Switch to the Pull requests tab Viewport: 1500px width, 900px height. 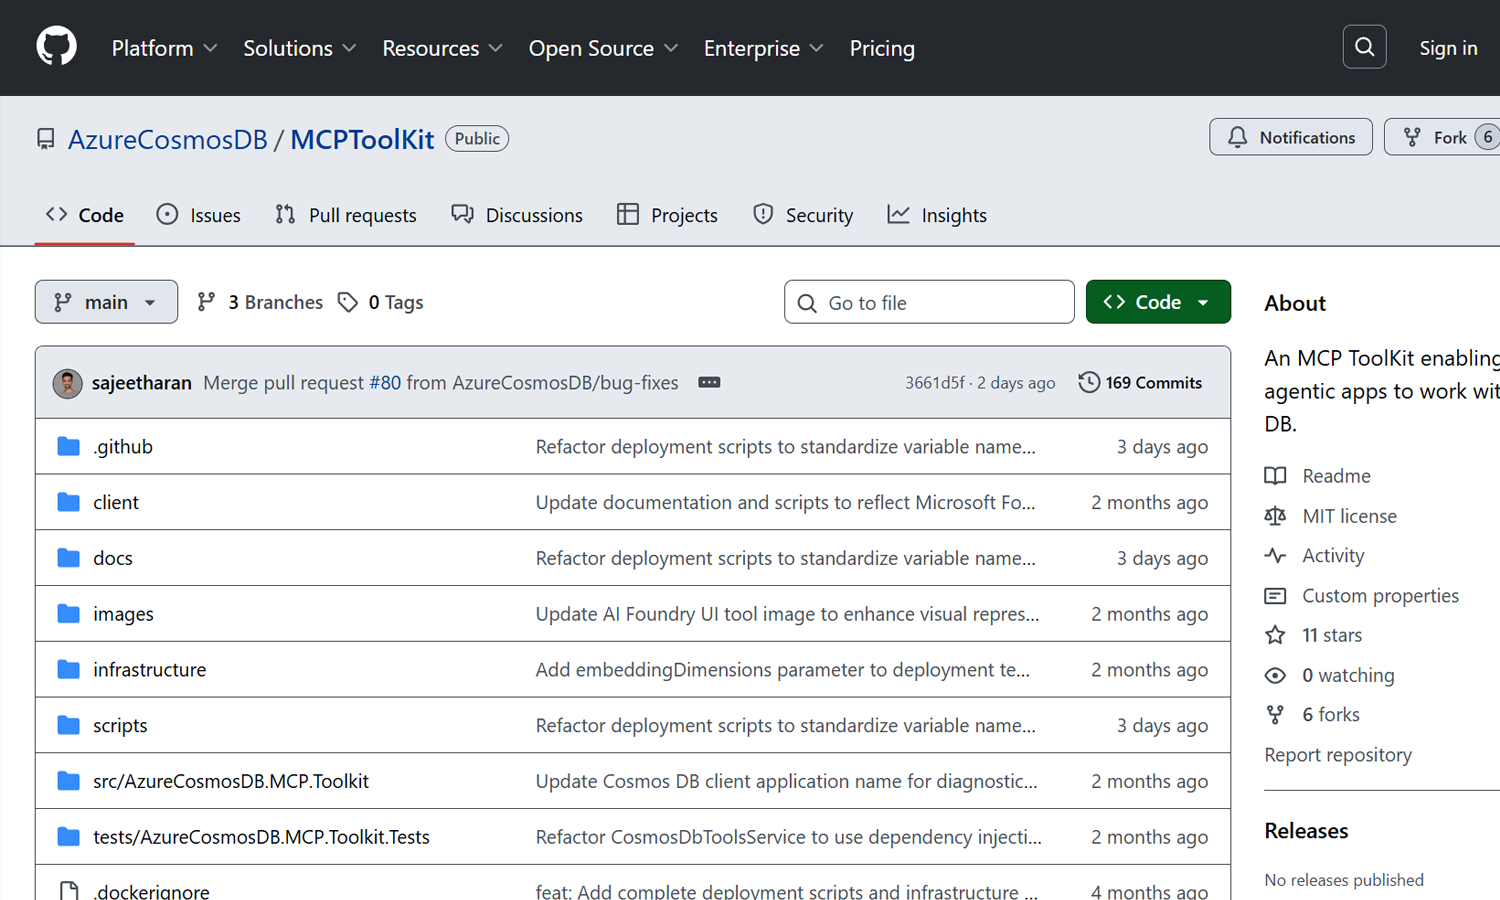click(346, 215)
